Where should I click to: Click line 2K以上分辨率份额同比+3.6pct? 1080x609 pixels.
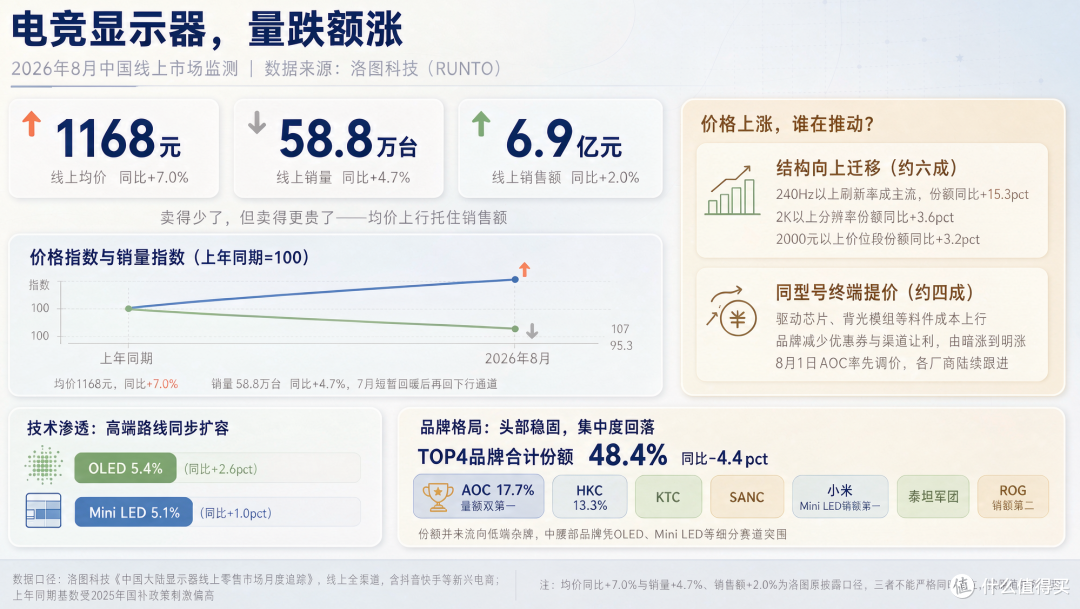tap(864, 217)
